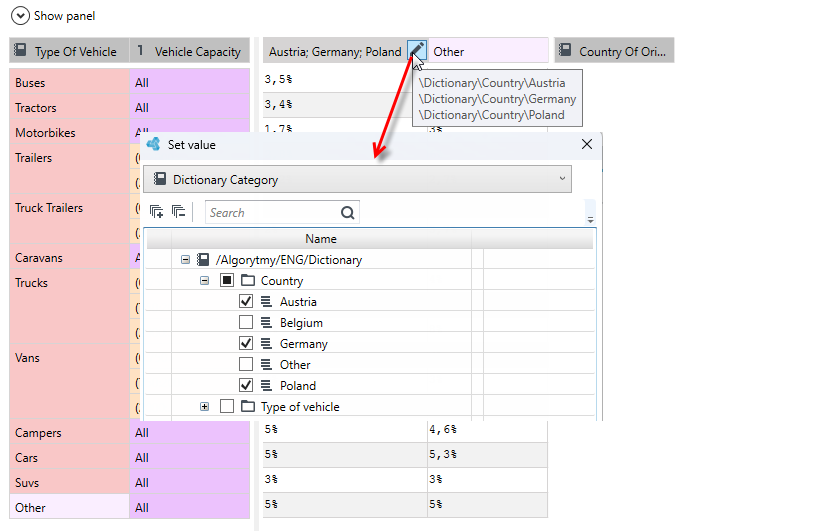This screenshot has width=816, height=531.
Task: Select the Trucks row label
Action: pyautogui.click(x=69, y=307)
